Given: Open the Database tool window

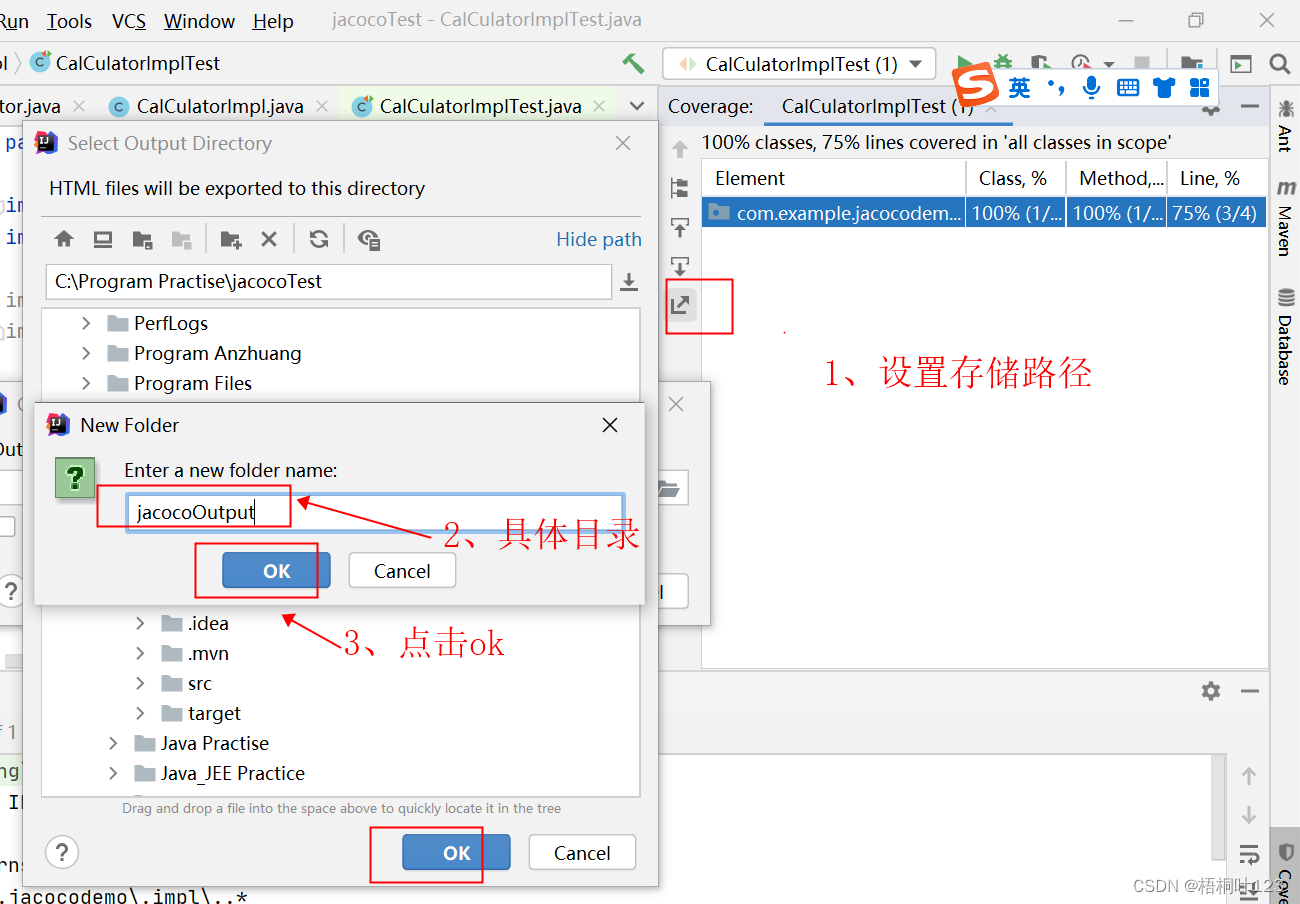Looking at the screenshot, I should pos(1285,337).
